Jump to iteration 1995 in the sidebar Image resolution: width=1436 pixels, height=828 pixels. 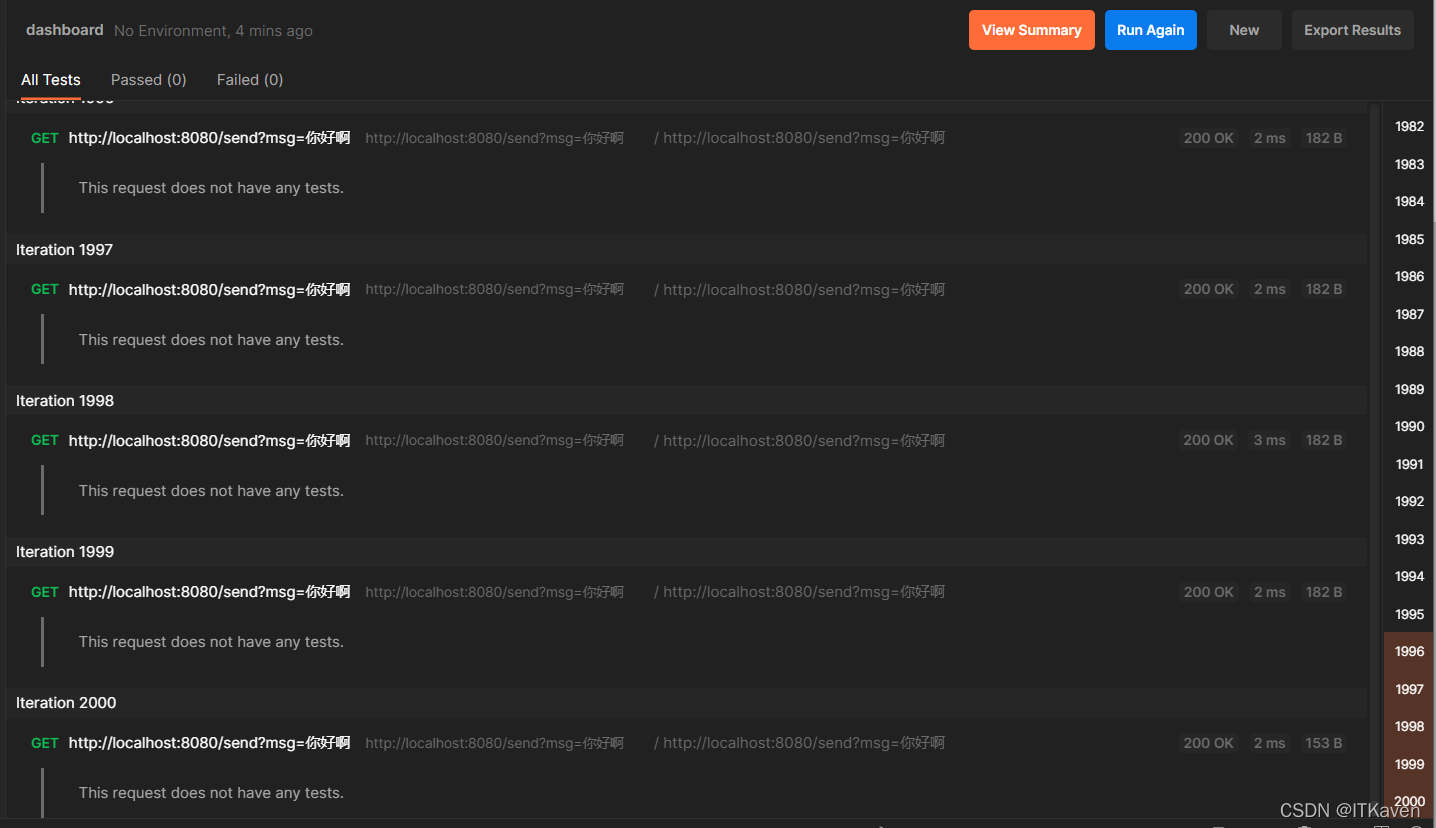click(x=1409, y=614)
